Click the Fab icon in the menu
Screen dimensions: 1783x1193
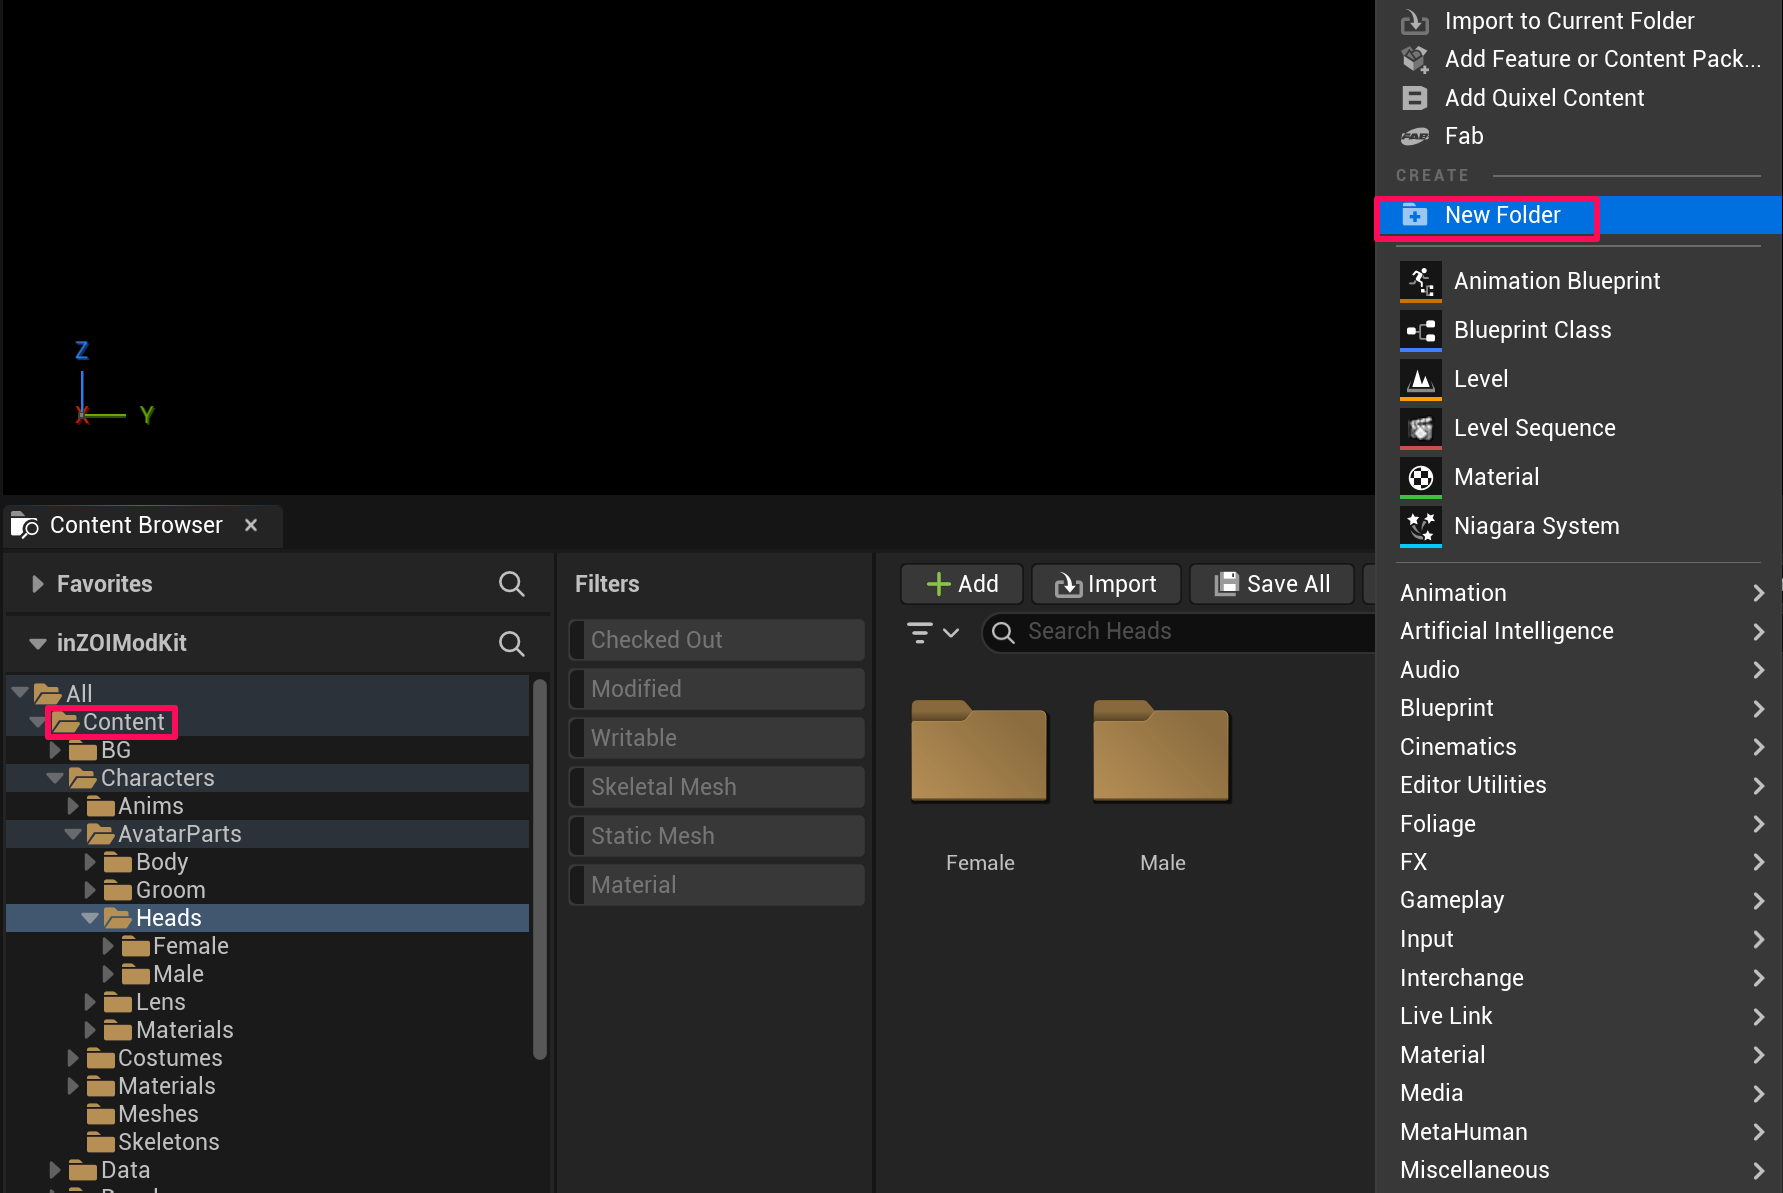pyautogui.click(x=1415, y=136)
